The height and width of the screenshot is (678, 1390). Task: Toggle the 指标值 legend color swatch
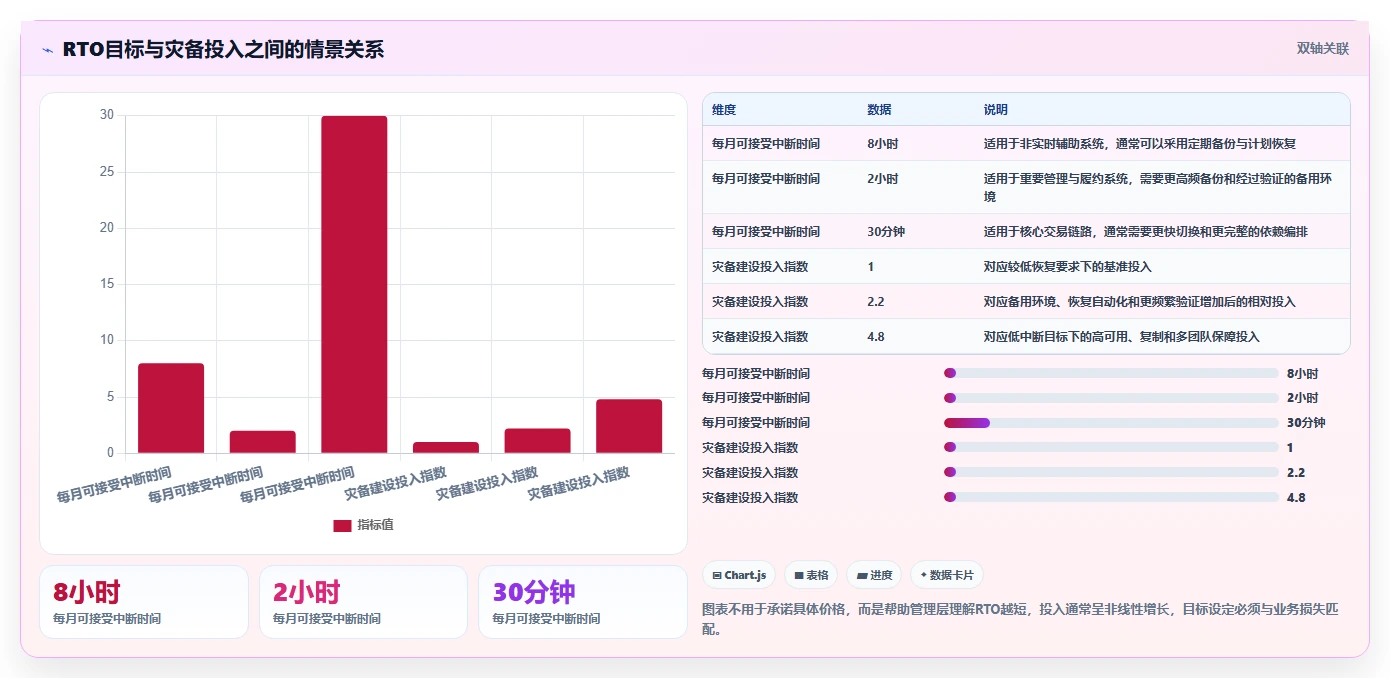pyautogui.click(x=342, y=525)
